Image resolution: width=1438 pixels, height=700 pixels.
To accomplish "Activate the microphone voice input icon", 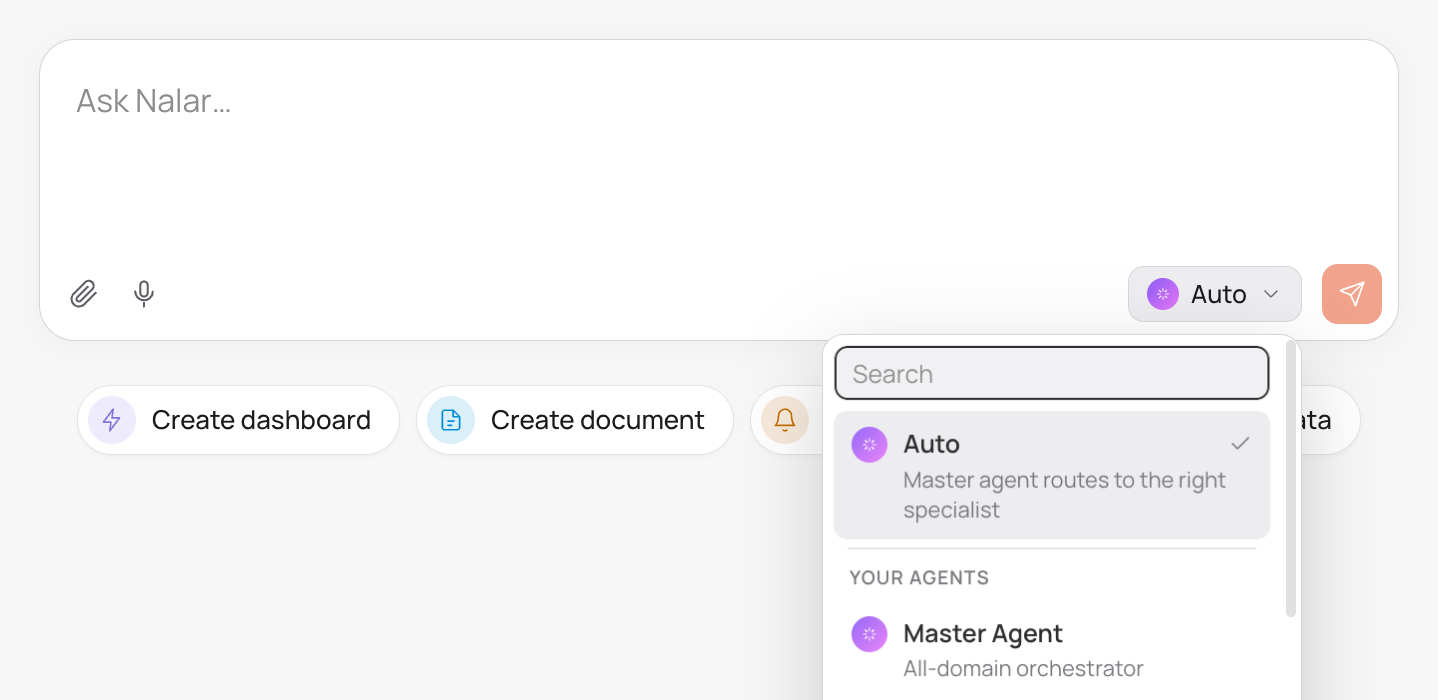I will [144, 294].
